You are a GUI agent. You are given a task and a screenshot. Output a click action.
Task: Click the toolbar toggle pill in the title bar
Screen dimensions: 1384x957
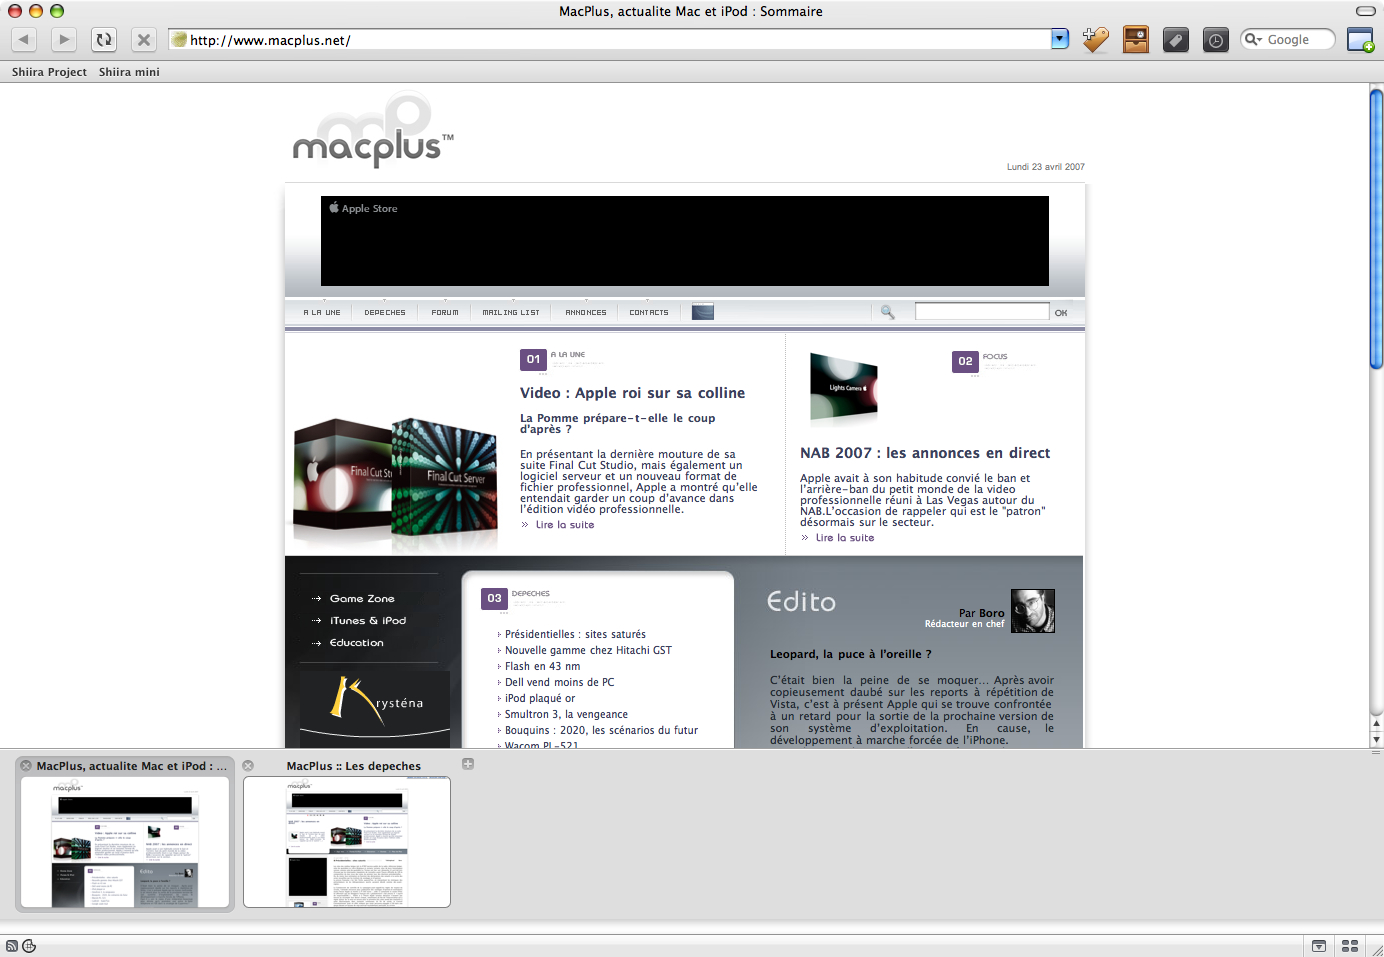pos(1365,11)
